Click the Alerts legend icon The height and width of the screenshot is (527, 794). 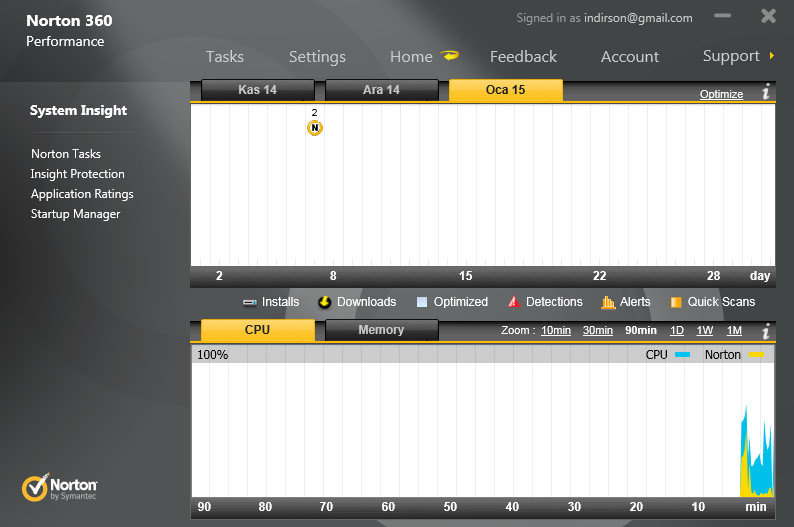click(x=608, y=302)
